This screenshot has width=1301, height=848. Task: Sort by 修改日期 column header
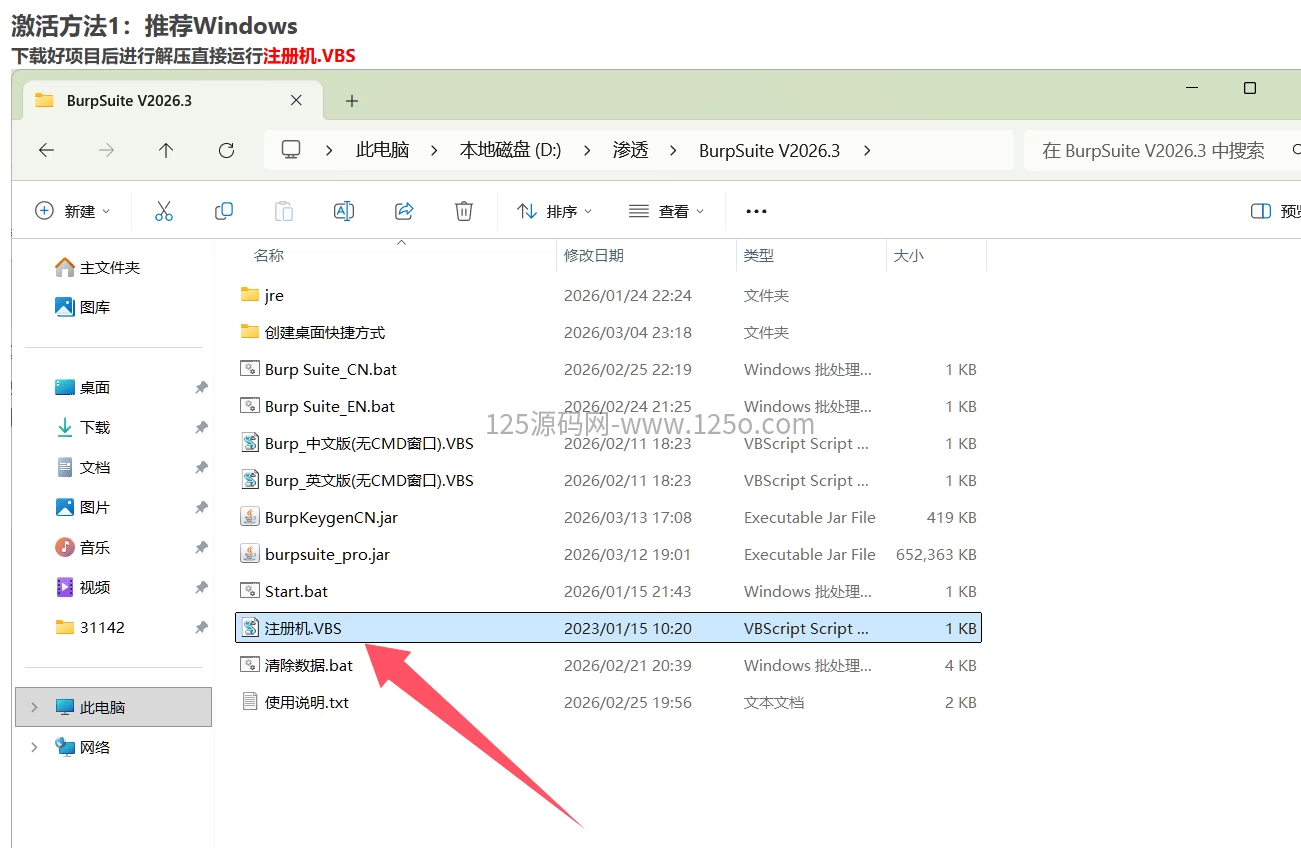(x=594, y=255)
